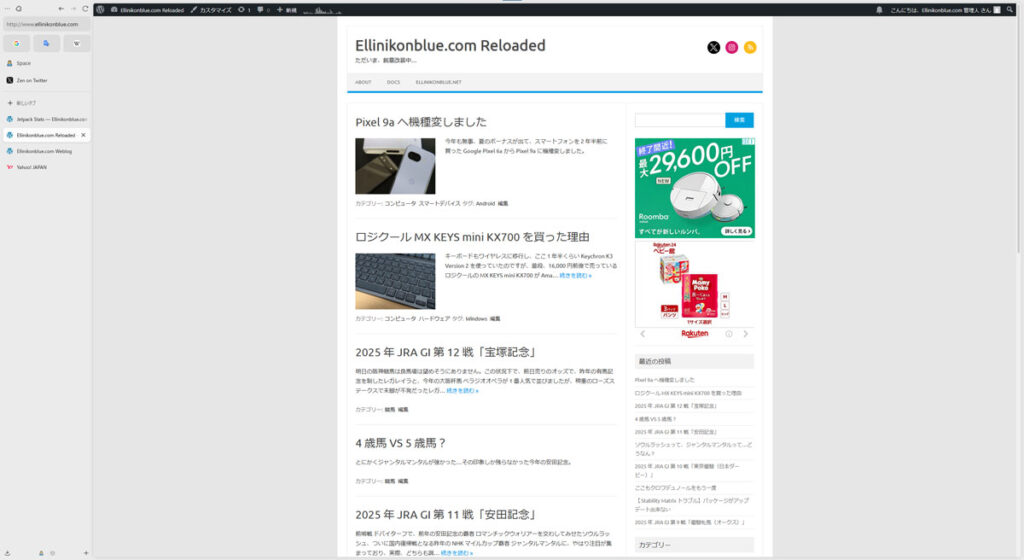Open comments icon in WordPress admin bar
Image resolution: width=1024 pixels, height=560 pixels.
[x=263, y=10]
